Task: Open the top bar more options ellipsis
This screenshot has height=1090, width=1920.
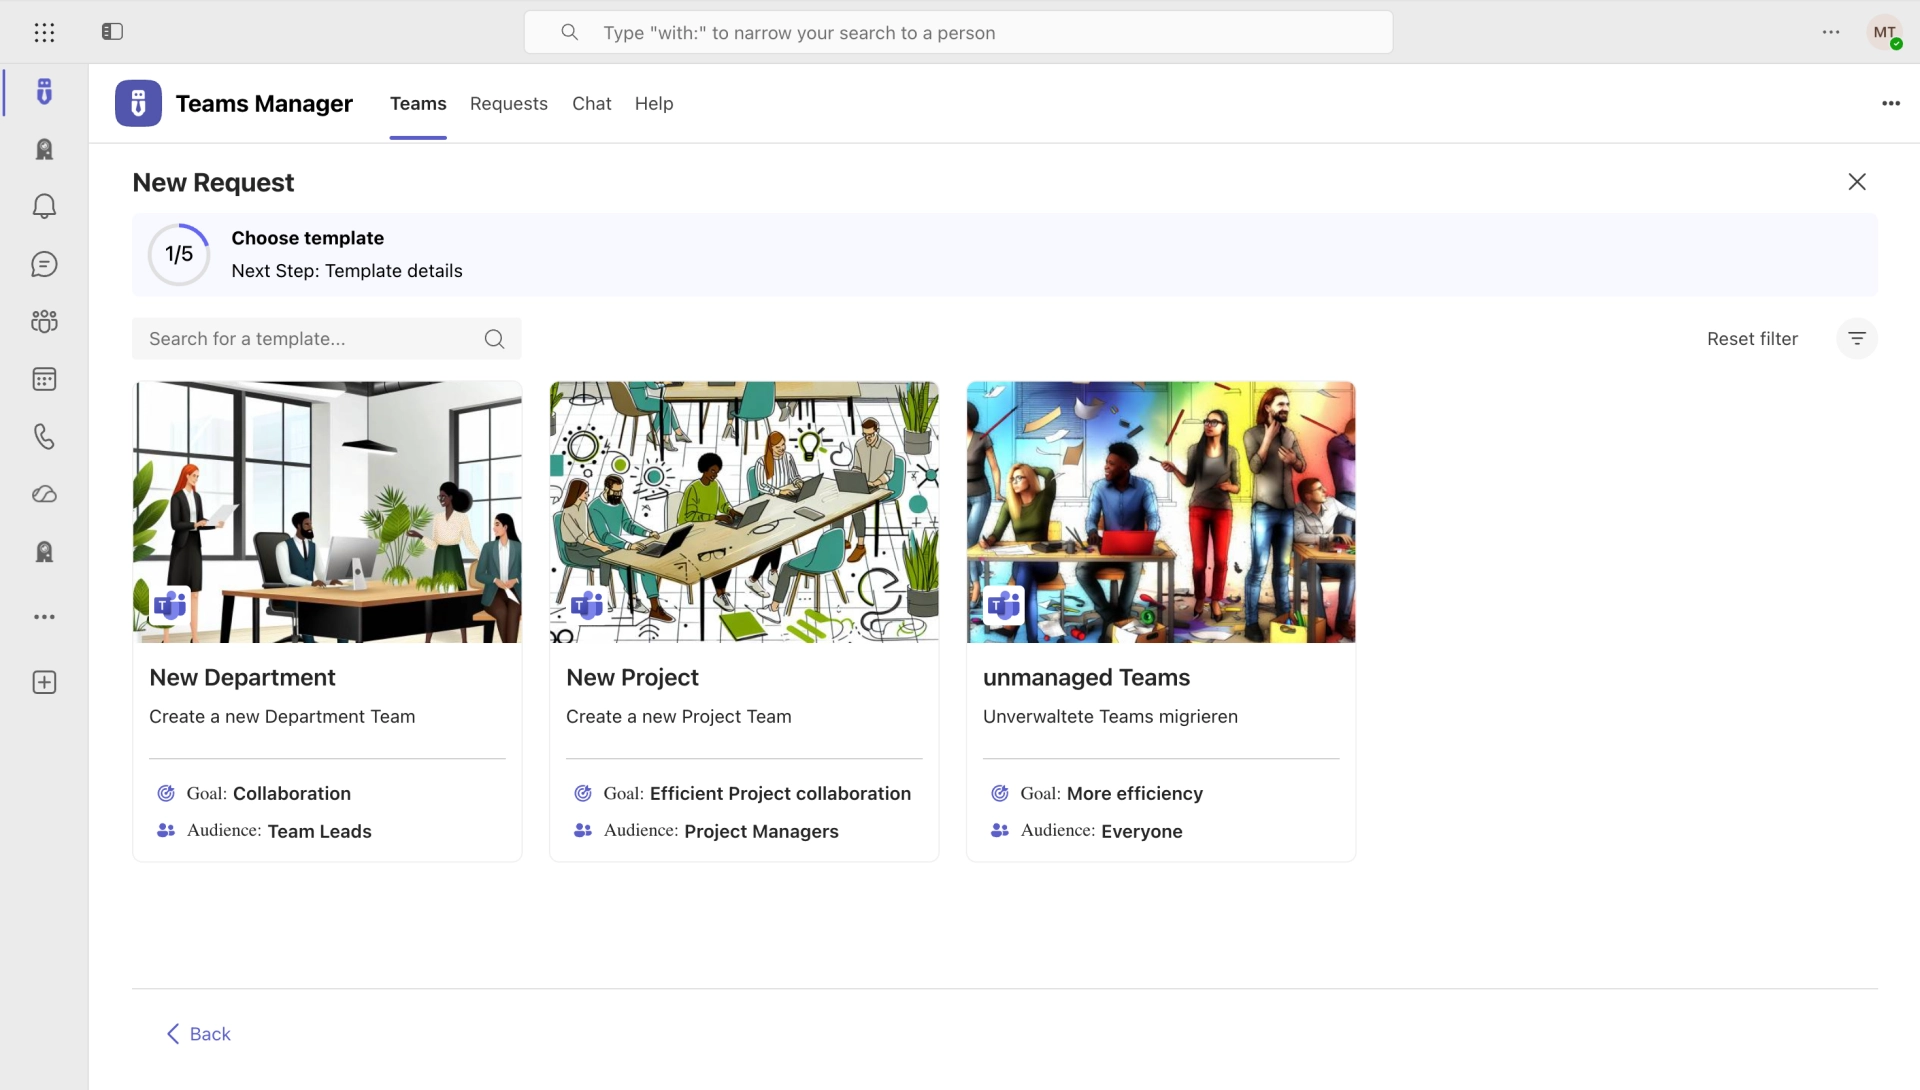Action: [1831, 32]
